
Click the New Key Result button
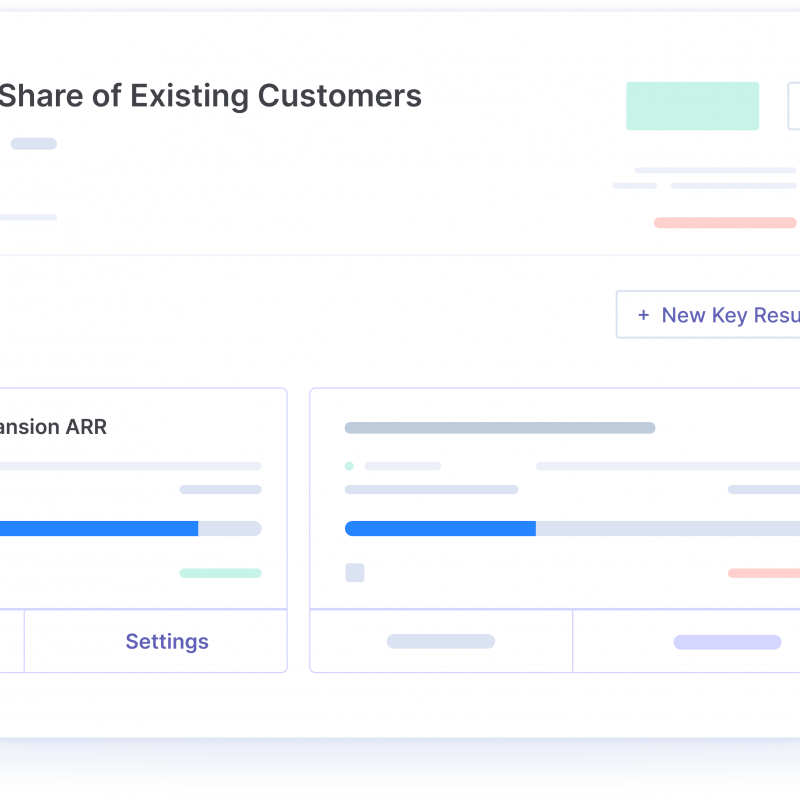pyautogui.click(x=708, y=315)
